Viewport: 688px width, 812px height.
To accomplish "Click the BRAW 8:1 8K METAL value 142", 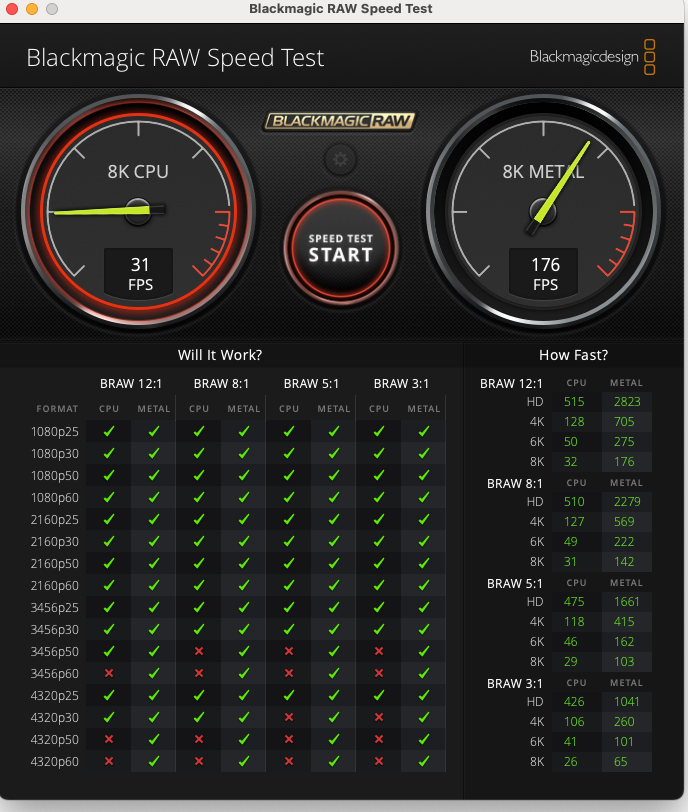I will [624, 561].
